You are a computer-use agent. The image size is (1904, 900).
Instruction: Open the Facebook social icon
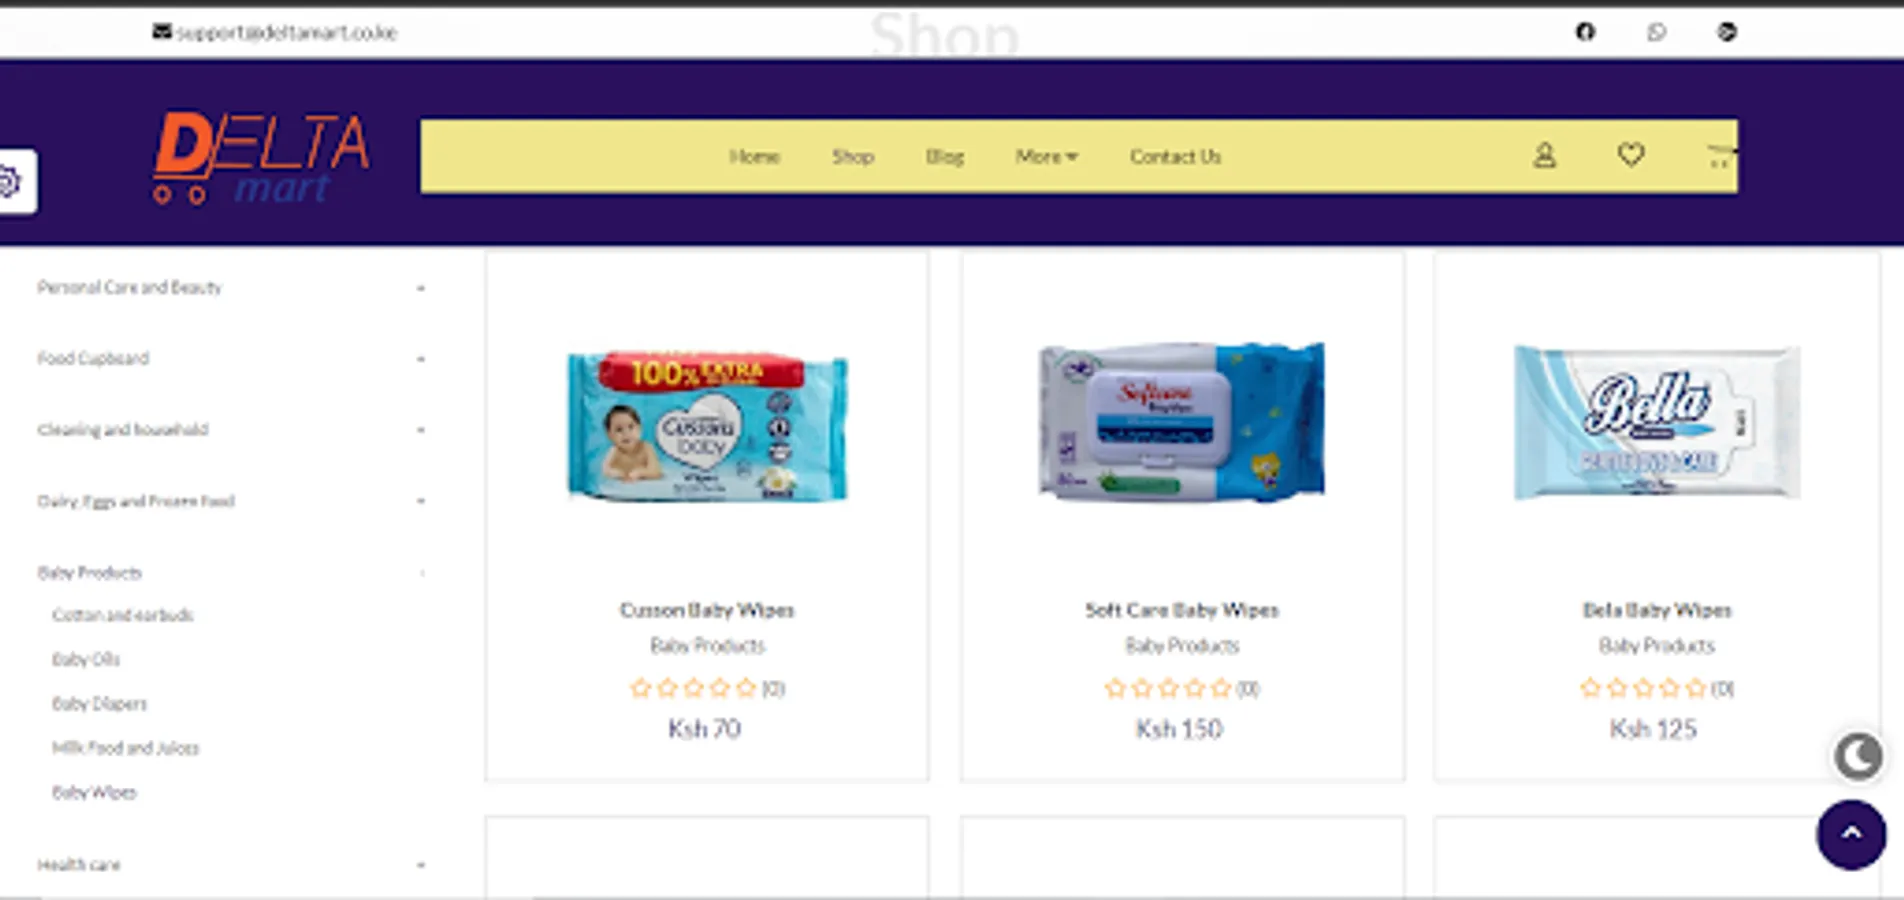coord(1585,32)
